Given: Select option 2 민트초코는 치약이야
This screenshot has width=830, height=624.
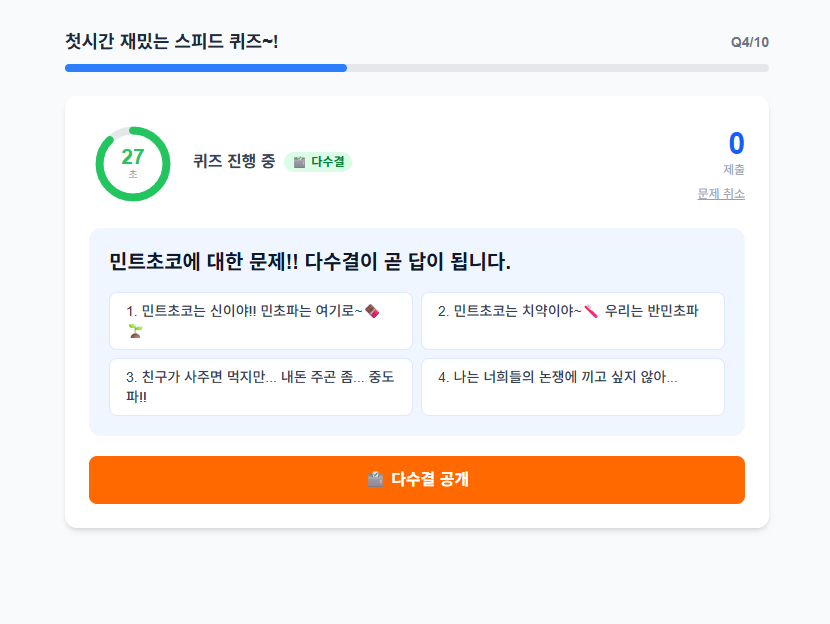Looking at the screenshot, I should click(x=573, y=321).
